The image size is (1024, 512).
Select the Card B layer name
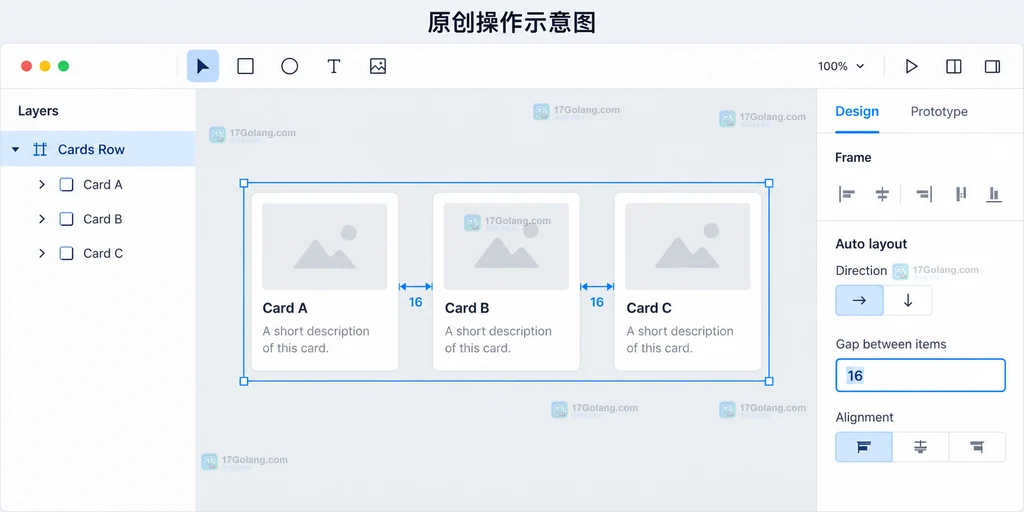coord(103,219)
